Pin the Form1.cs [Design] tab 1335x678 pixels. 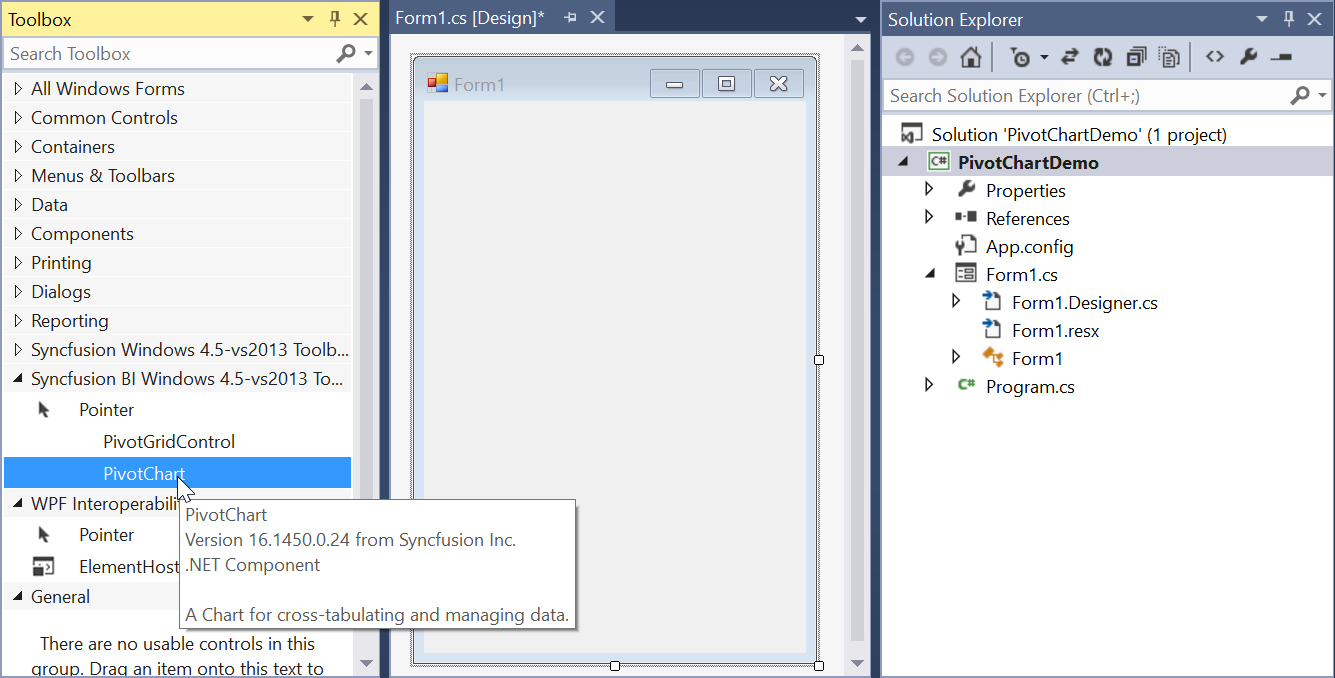tap(571, 18)
